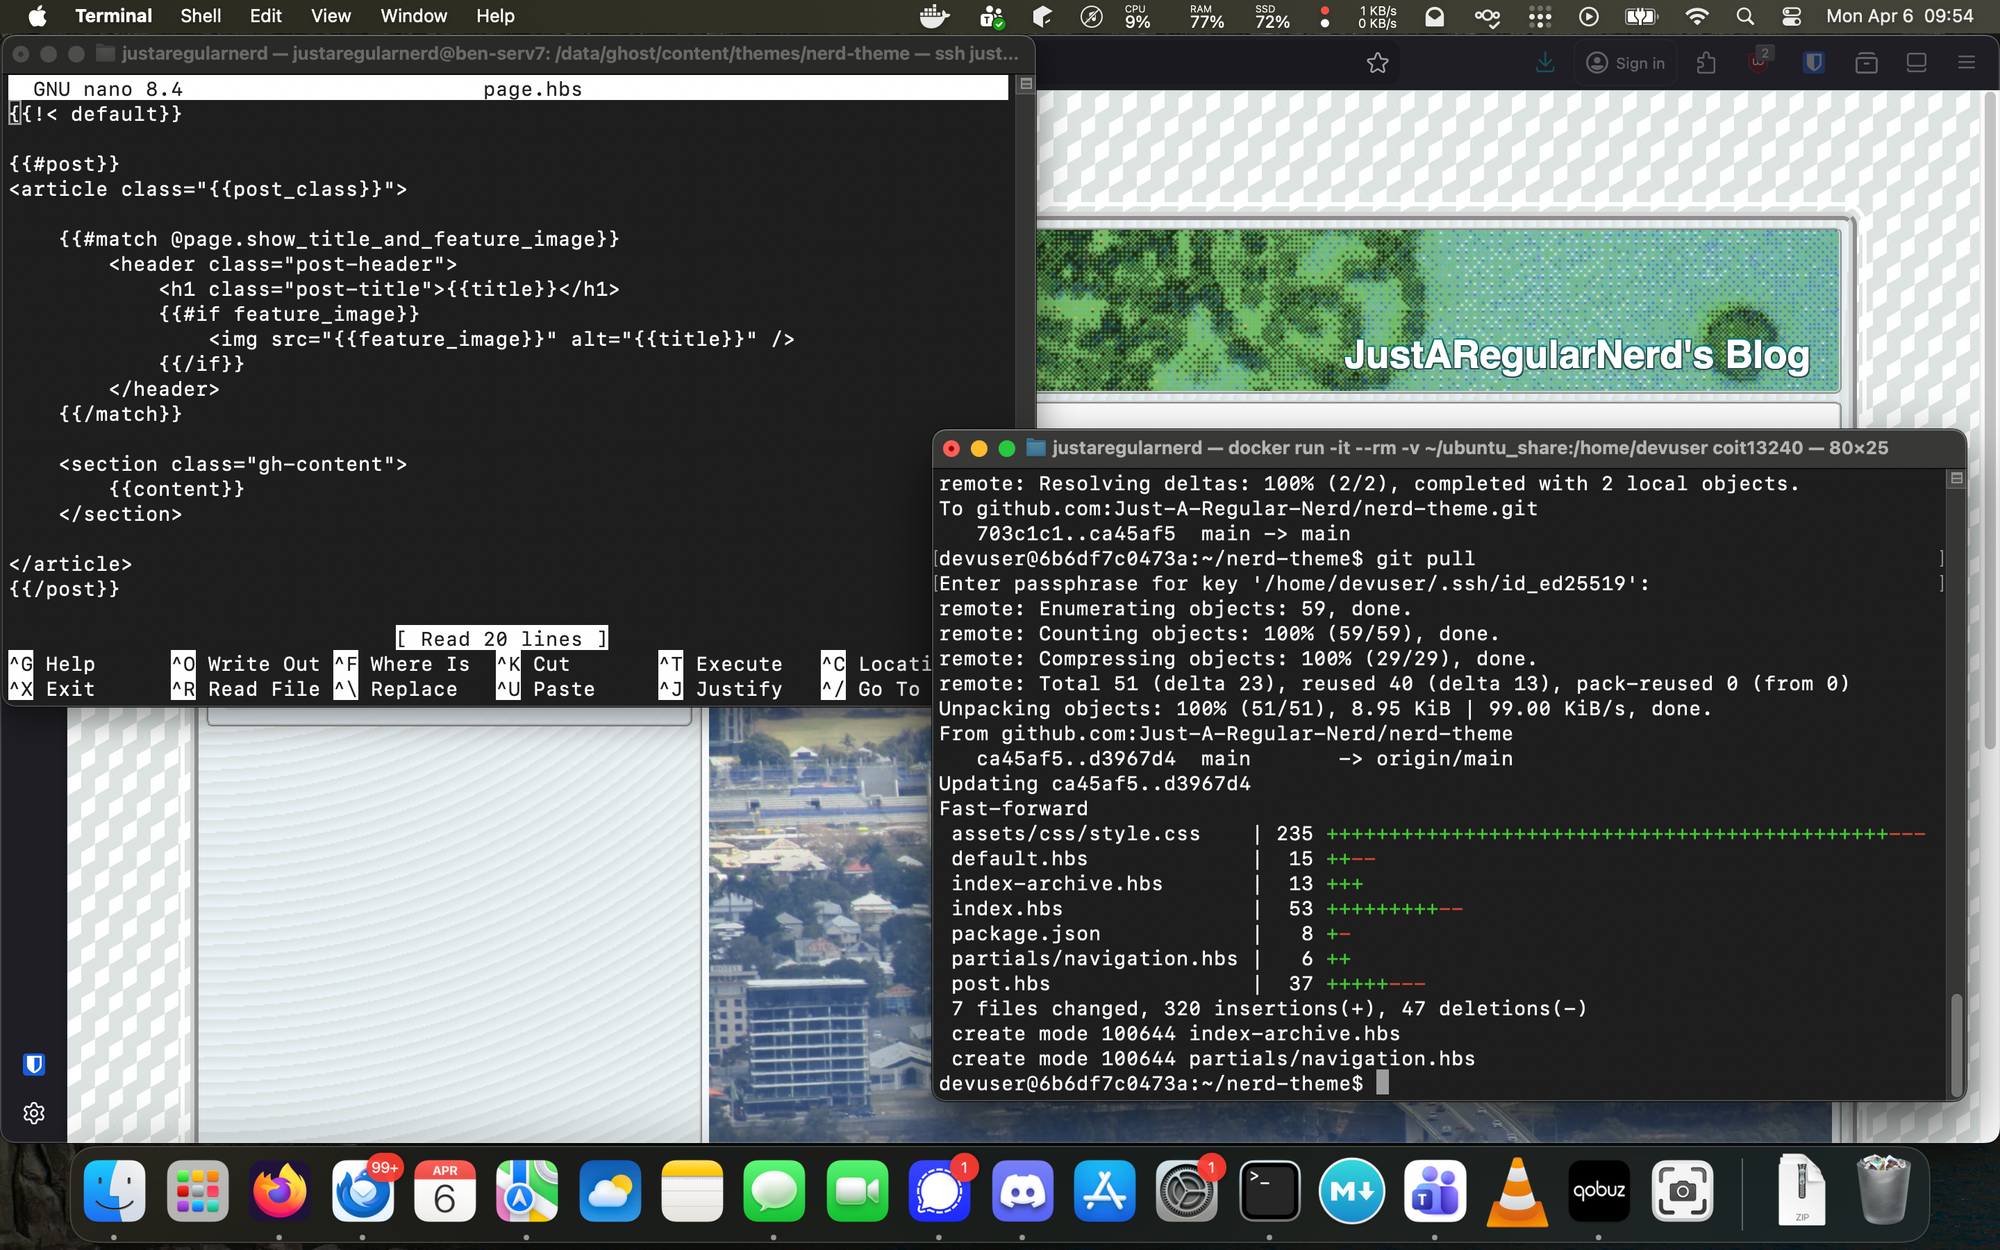
Task: Open Firefox hamburger application menu
Action: [1966, 63]
